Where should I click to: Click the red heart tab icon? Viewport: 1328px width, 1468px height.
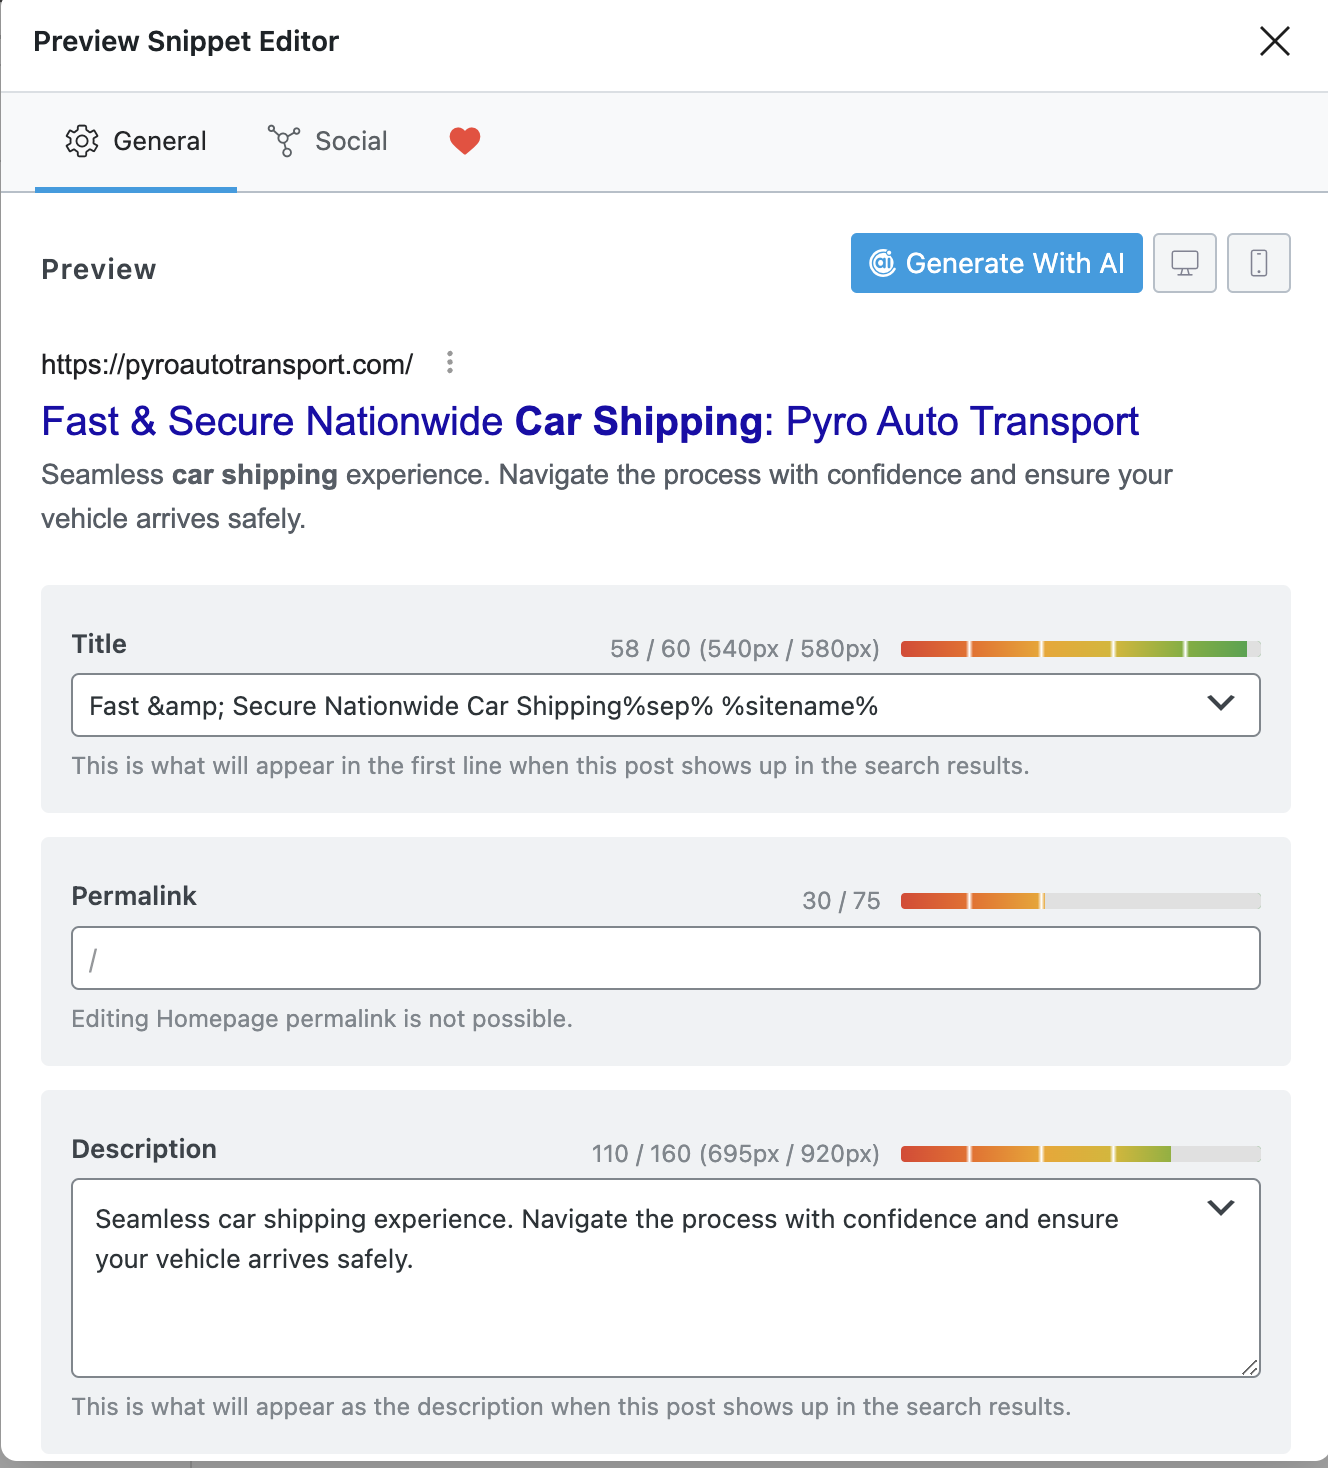(x=464, y=141)
